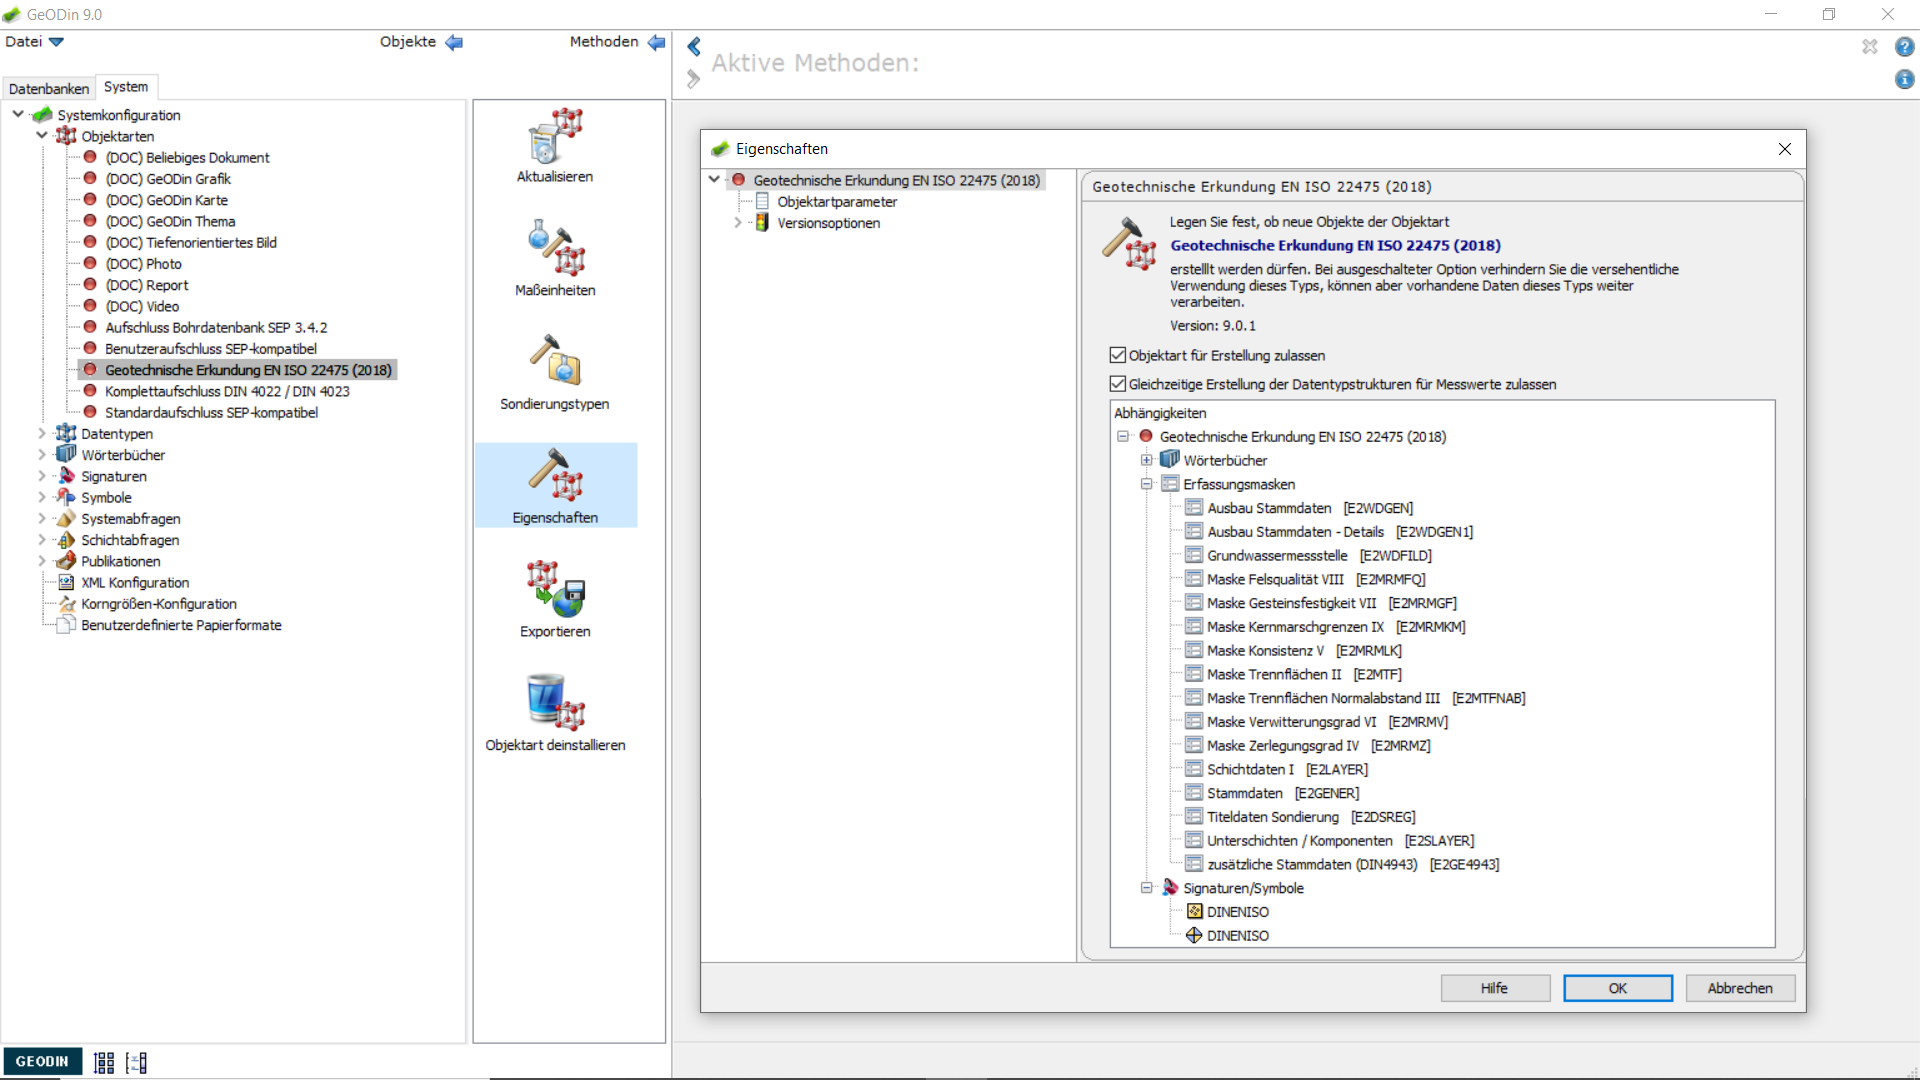Expand the Schichtabfragen tree node
The height and width of the screenshot is (1080, 1920).
(x=42, y=540)
